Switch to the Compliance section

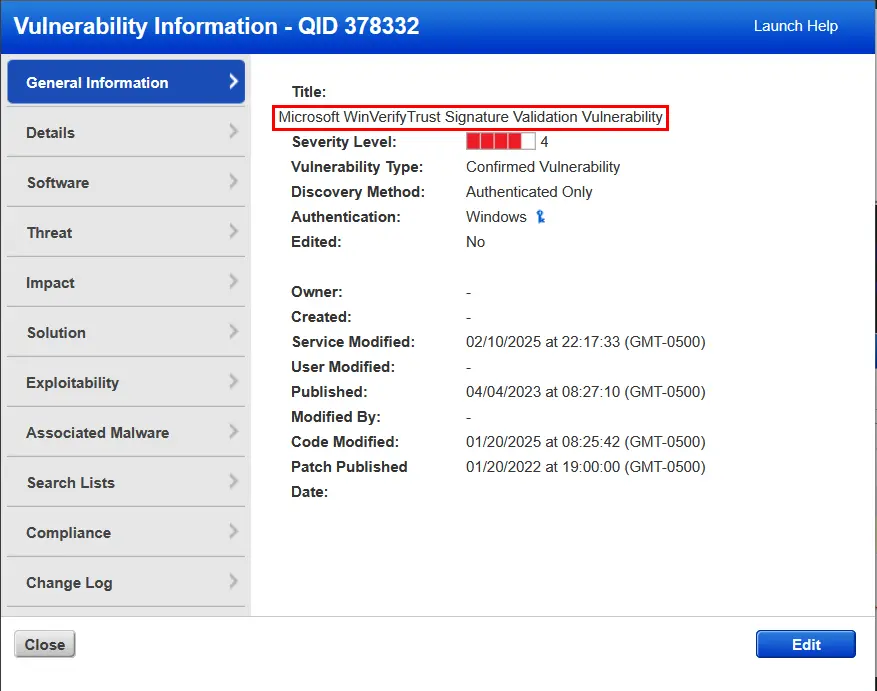pyautogui.click(x=126, y=532)
